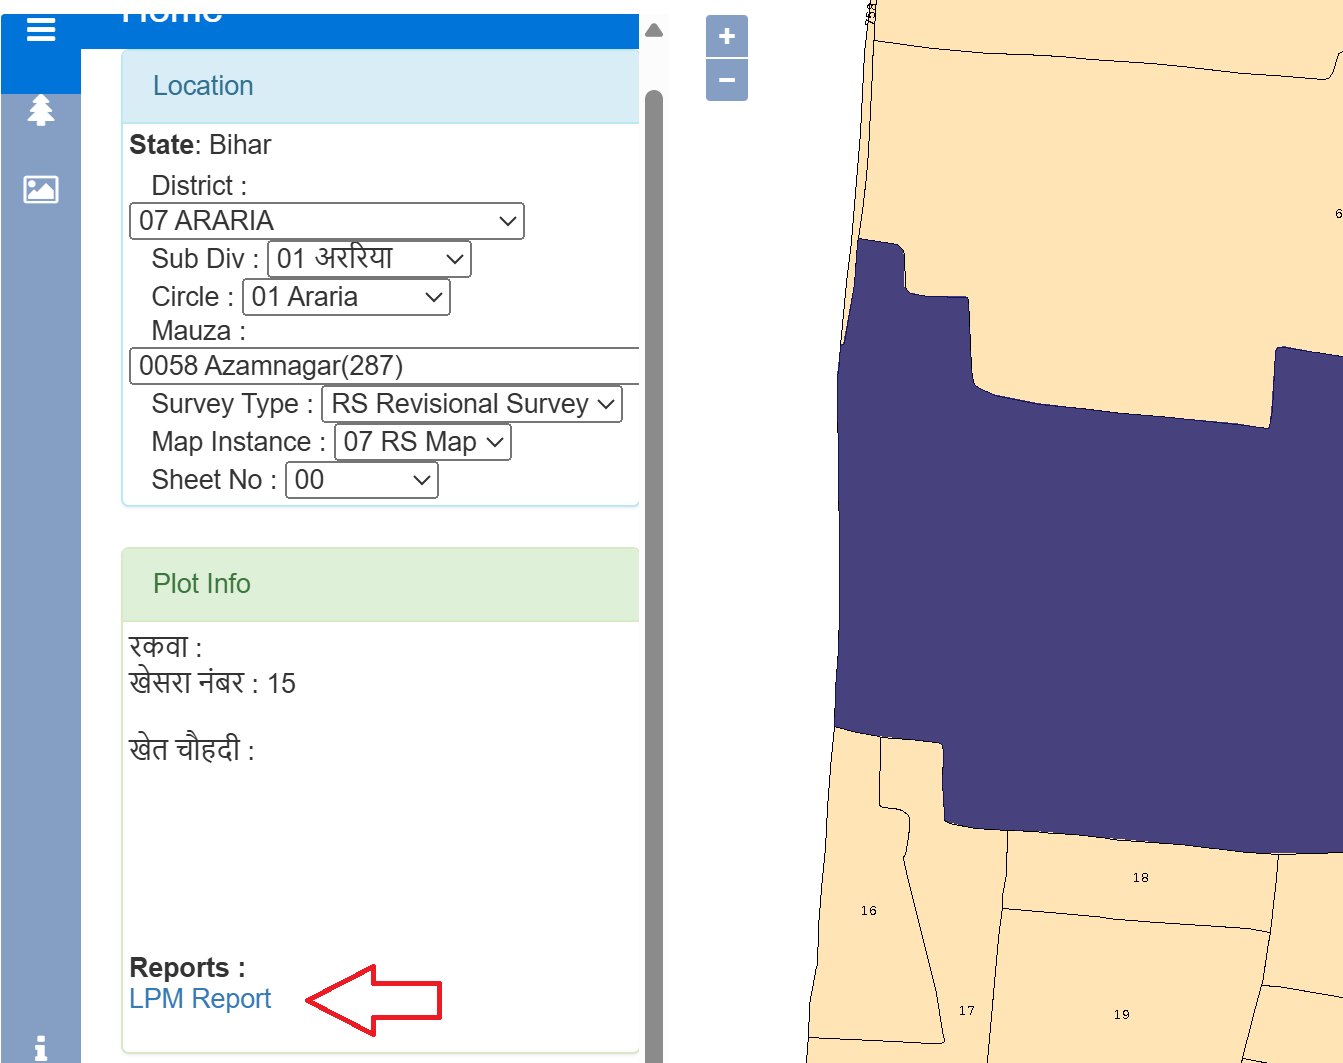Click the image icon in the sidebar
Viewport: 1343px width, 1063px height.
coord(41,189)
